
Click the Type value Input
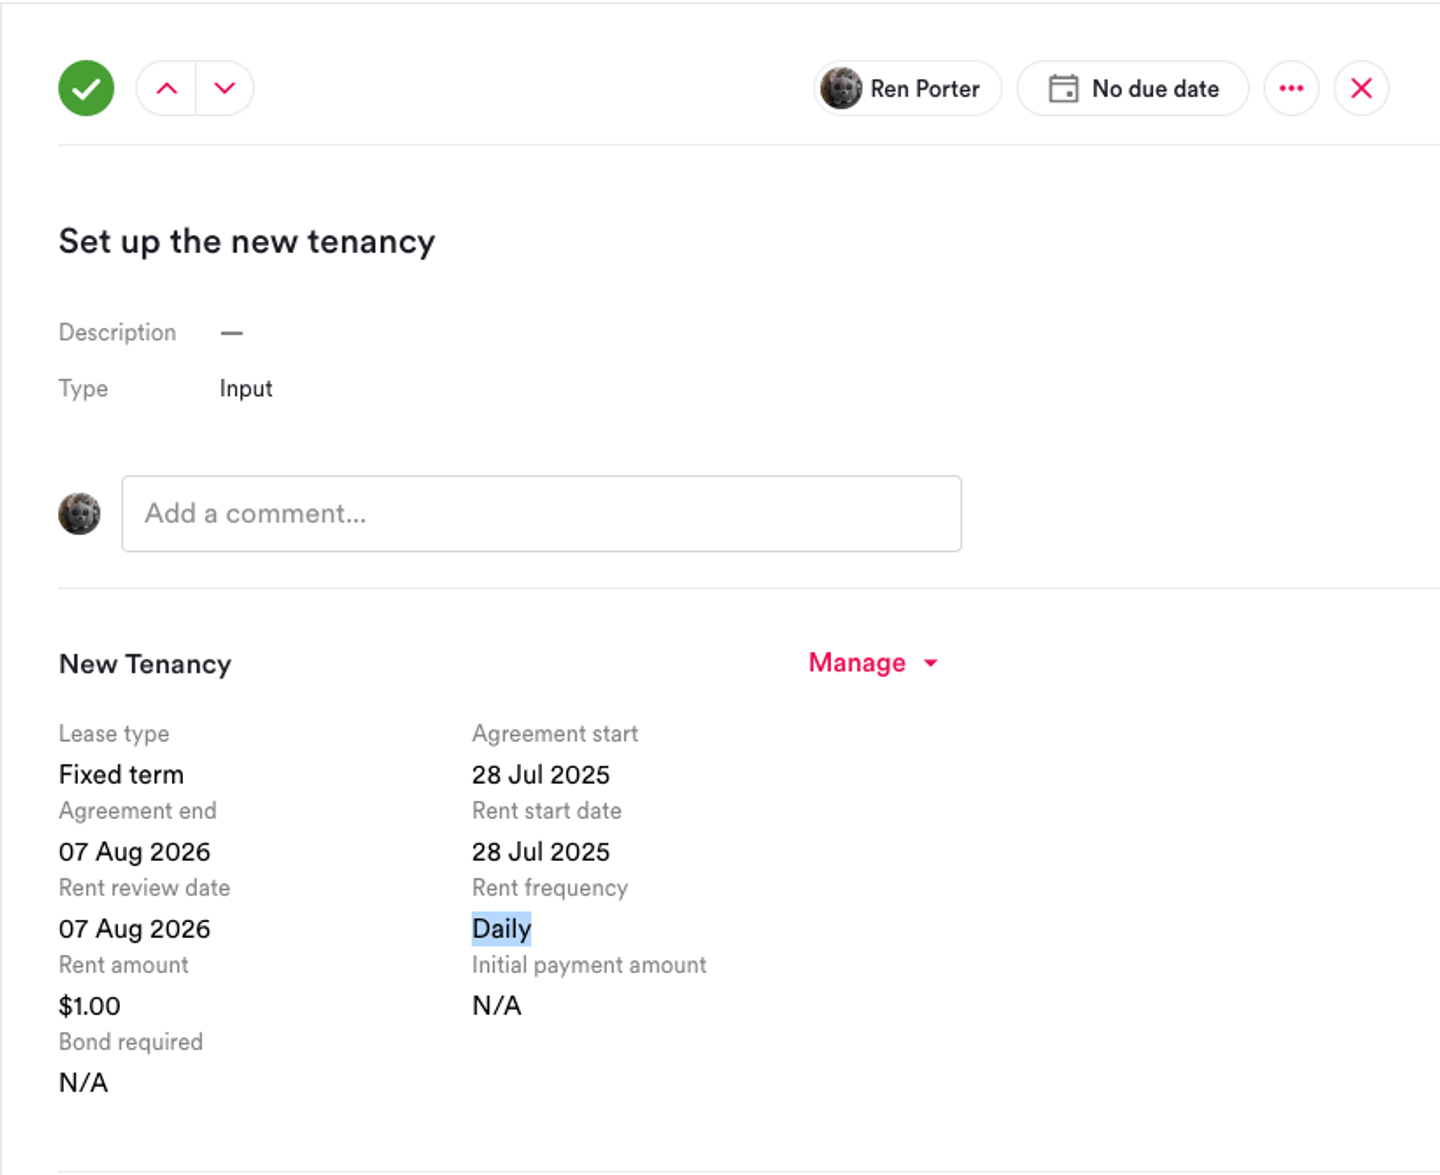tap(246, 388)
